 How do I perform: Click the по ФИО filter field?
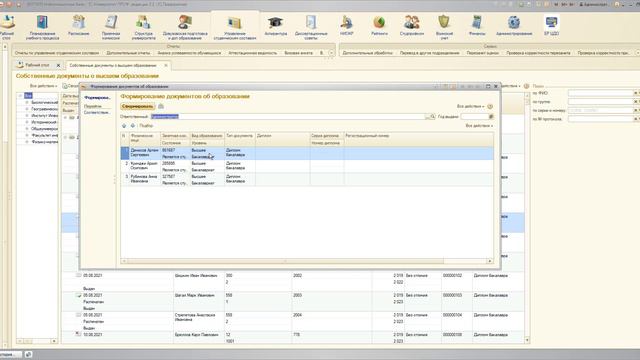point(600,93)
